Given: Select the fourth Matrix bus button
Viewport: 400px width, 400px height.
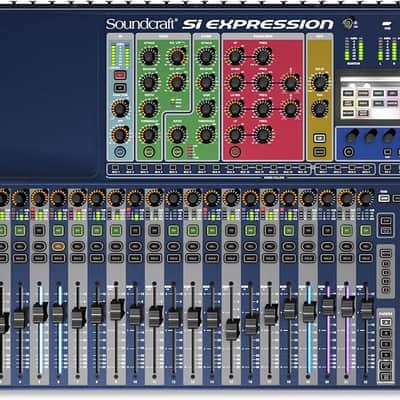Looking at the screenshot, I should point(366,167).
